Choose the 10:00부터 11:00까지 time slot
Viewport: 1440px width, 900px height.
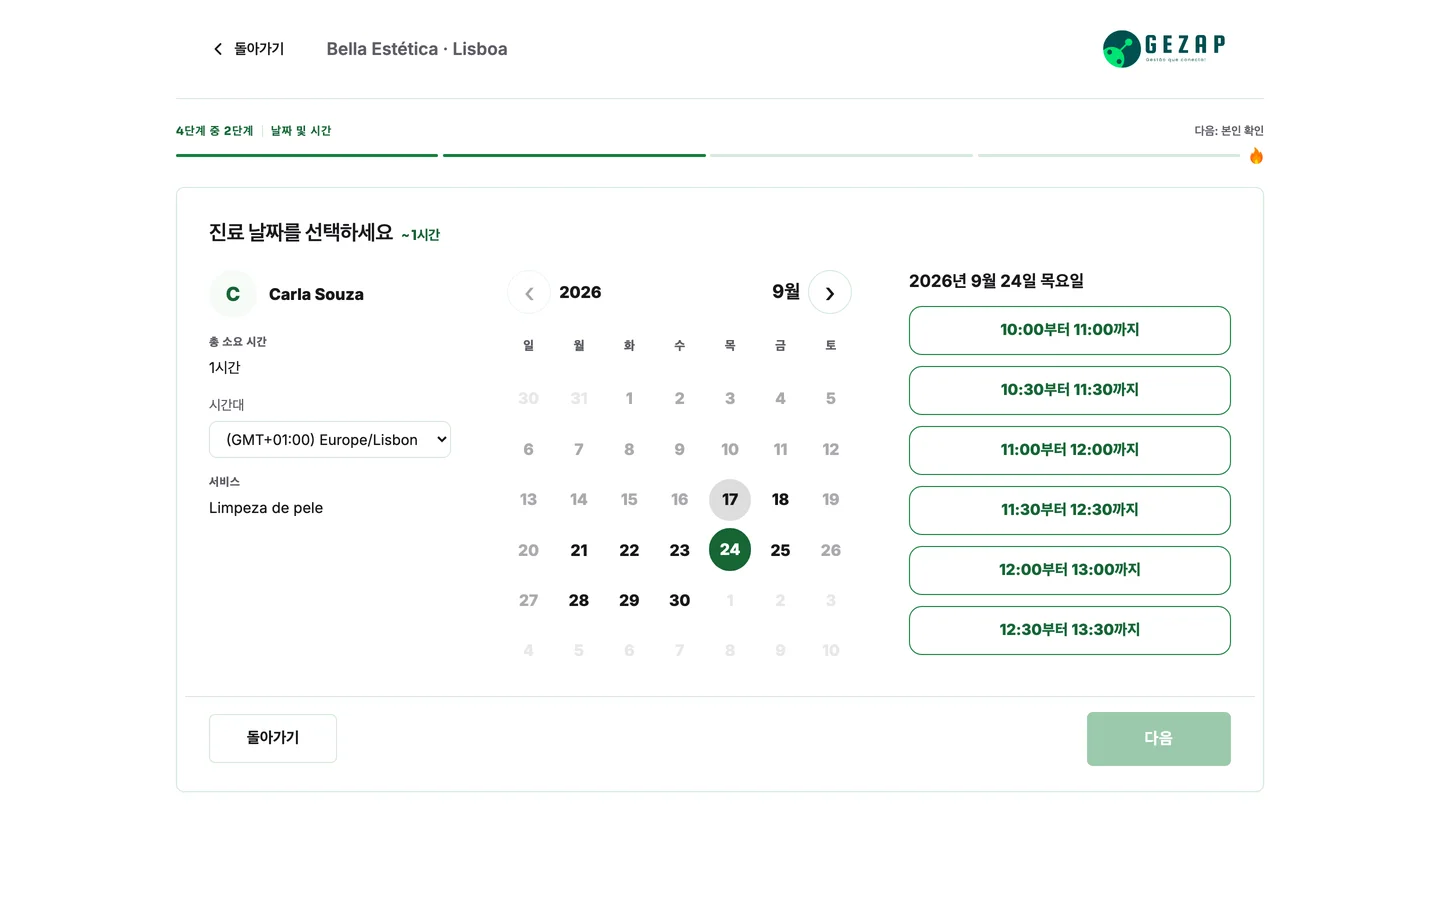point(1070,330)
